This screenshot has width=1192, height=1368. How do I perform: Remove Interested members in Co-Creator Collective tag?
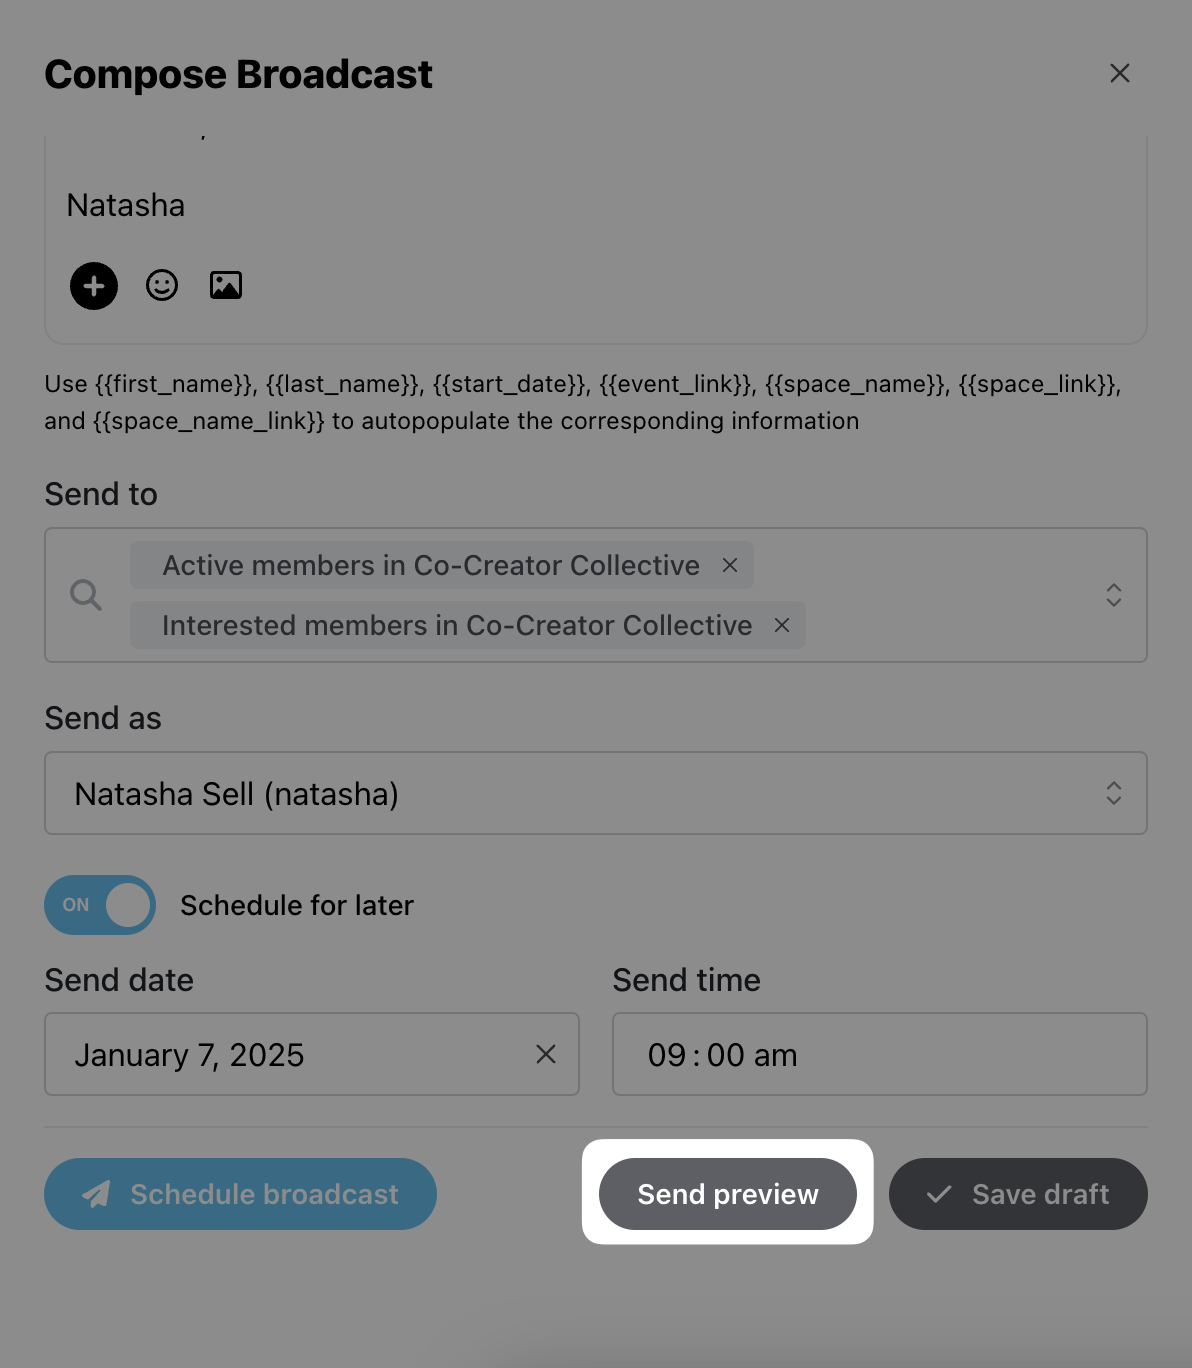coord(782,625)
